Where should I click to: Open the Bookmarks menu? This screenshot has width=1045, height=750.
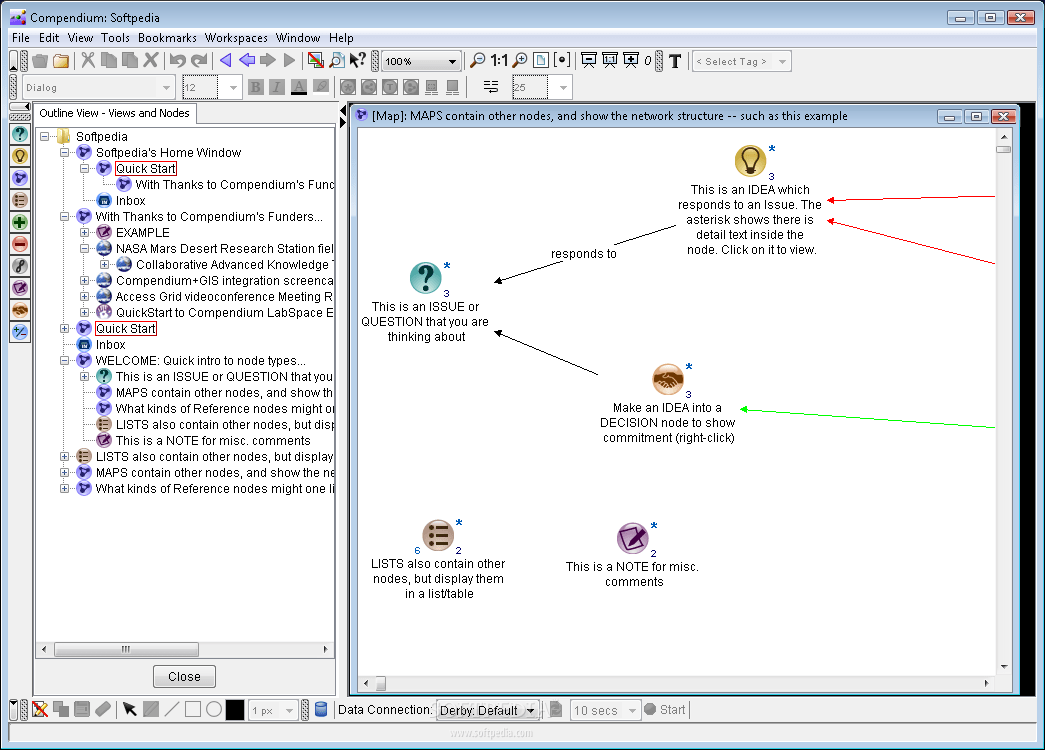pos(167,38)
